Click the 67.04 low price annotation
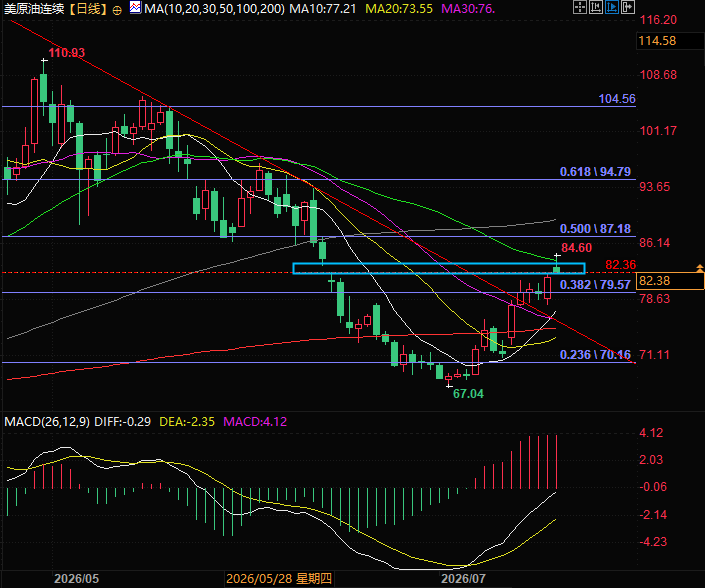This screenshot has height=588, width=705. coord(468,394)
